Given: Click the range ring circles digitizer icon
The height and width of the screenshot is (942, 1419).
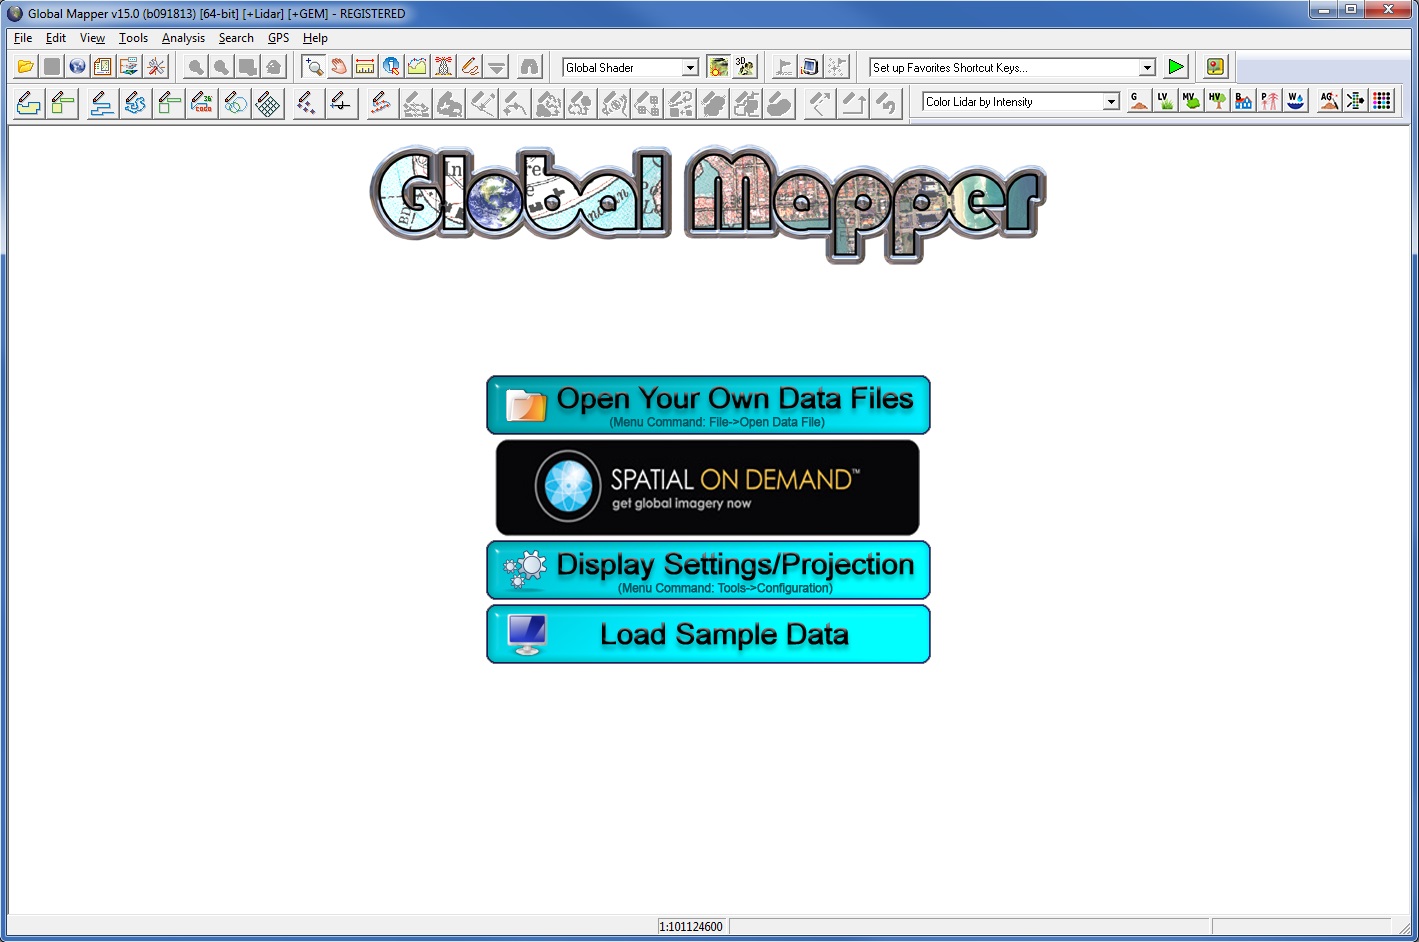Looking at the screenshot, I should [x=236, y=102].
